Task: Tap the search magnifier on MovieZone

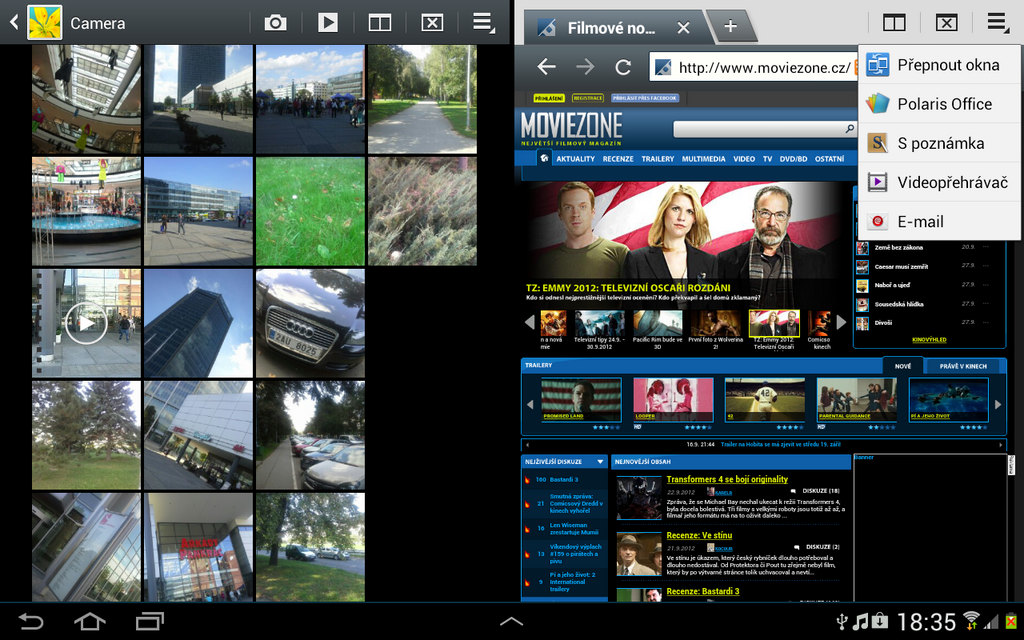Action: 849,129
